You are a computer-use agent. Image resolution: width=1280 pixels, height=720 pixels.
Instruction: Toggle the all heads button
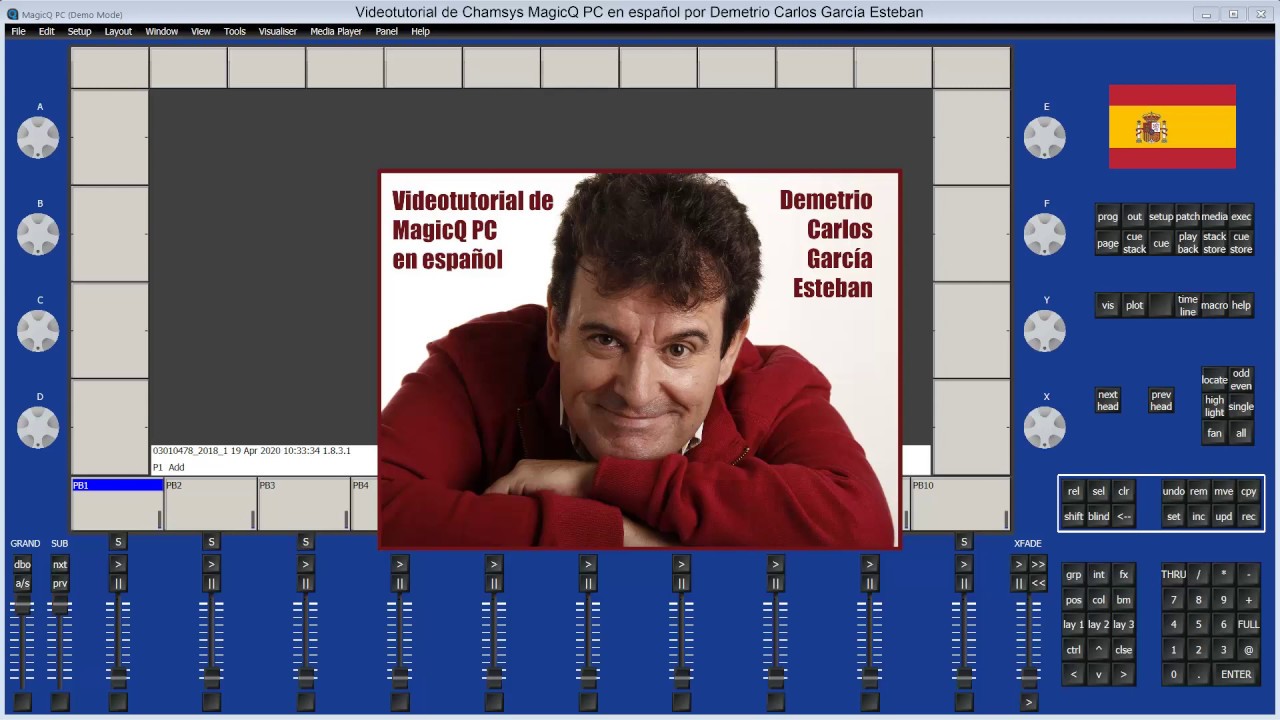(x=1241, y=433)
